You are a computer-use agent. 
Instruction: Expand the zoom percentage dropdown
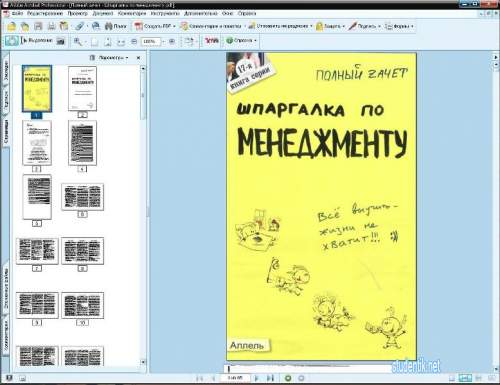coord(164,42)
